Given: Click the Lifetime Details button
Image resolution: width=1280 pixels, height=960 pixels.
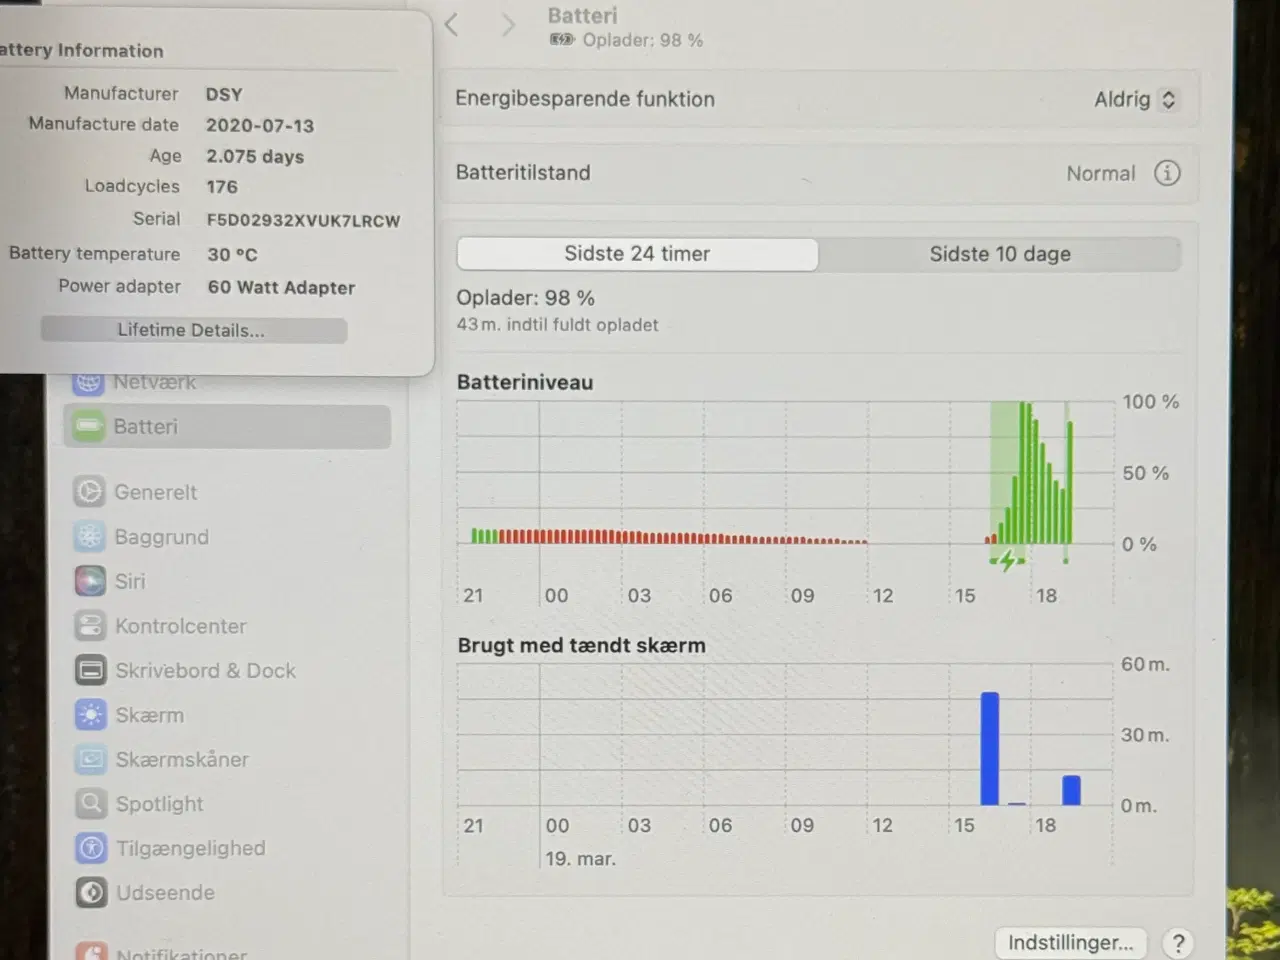Looking at the screenshot, I should tap(193, 330).
